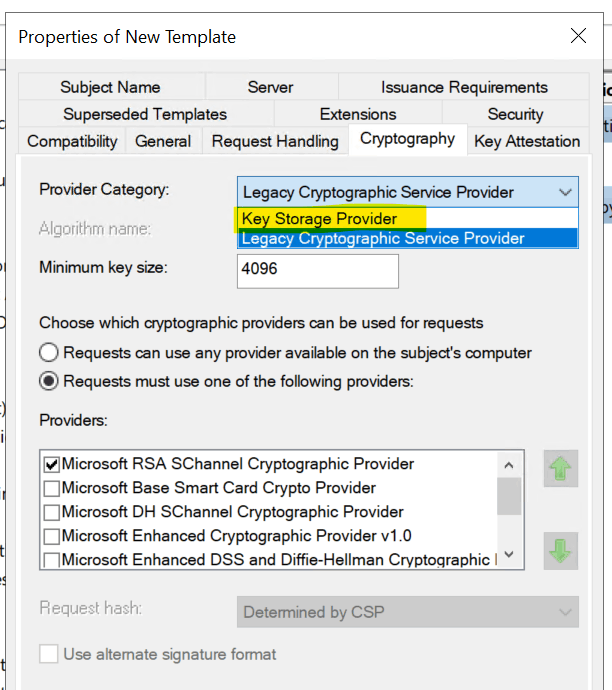Click the providers list scrollbar thumb
This screenshot has height=690, width=612.
pyautogui.click(x=509, y=496)
